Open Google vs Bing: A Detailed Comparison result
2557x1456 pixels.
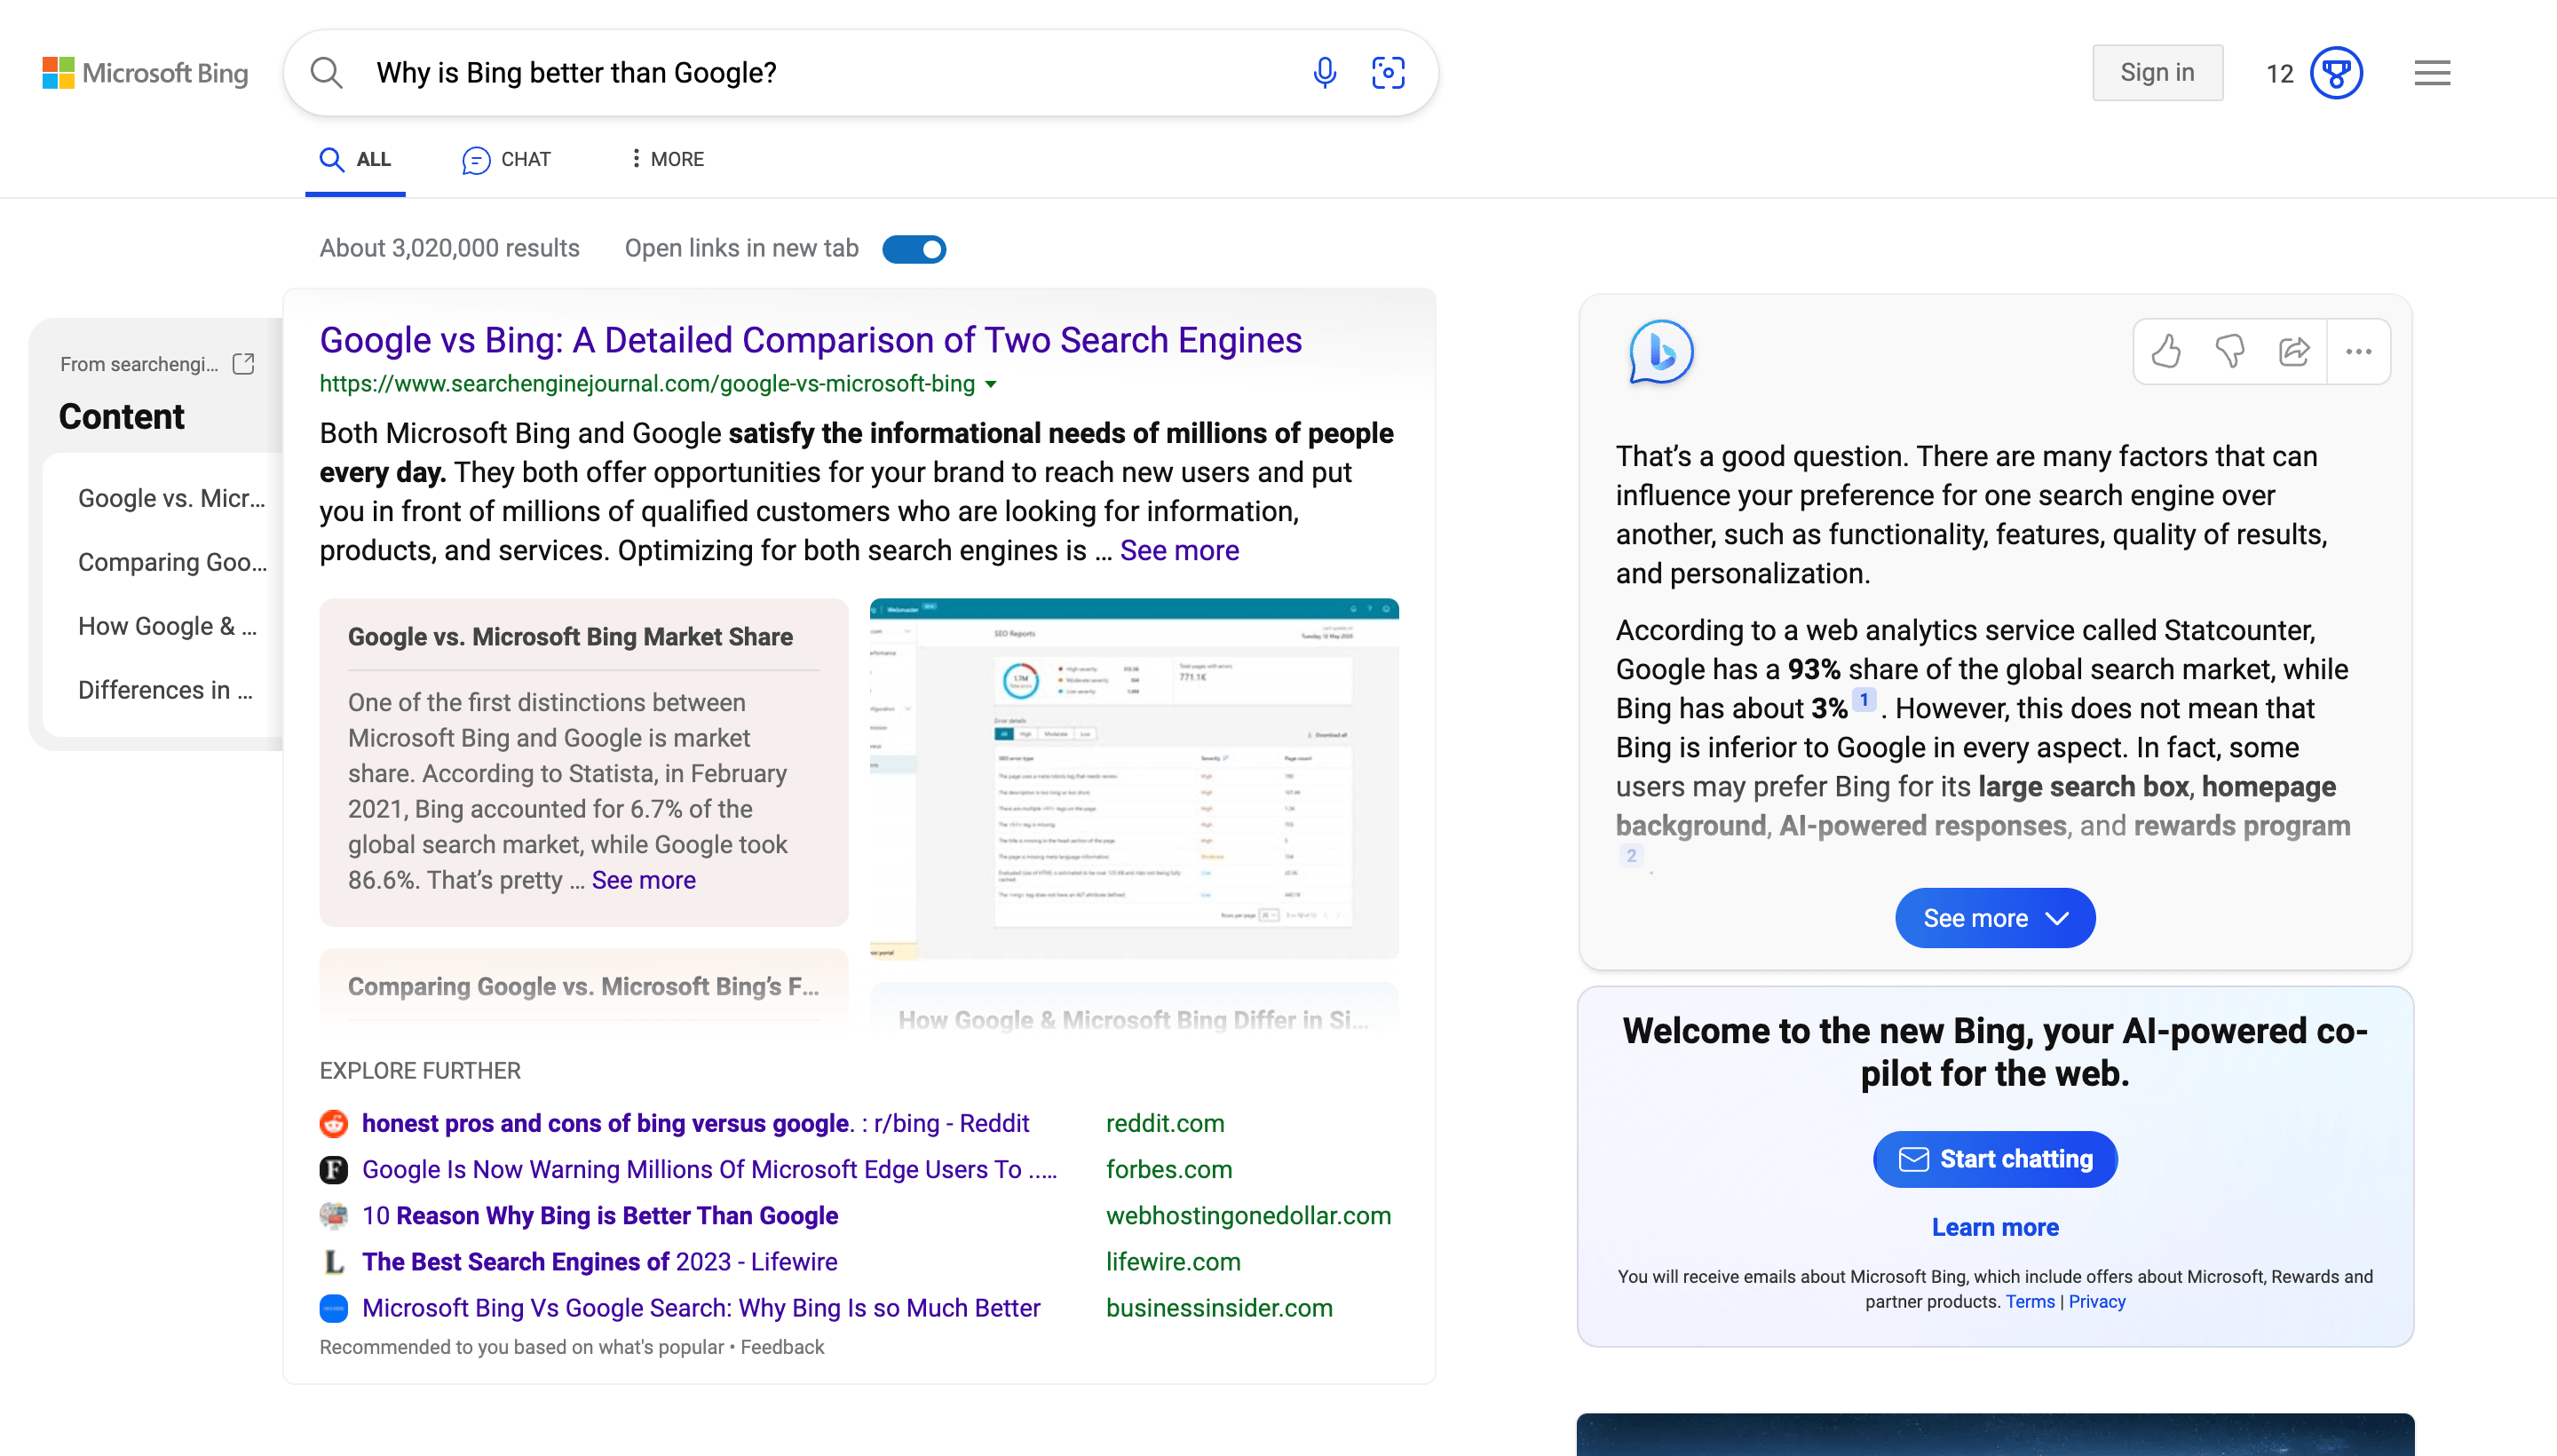coord(811,340)
